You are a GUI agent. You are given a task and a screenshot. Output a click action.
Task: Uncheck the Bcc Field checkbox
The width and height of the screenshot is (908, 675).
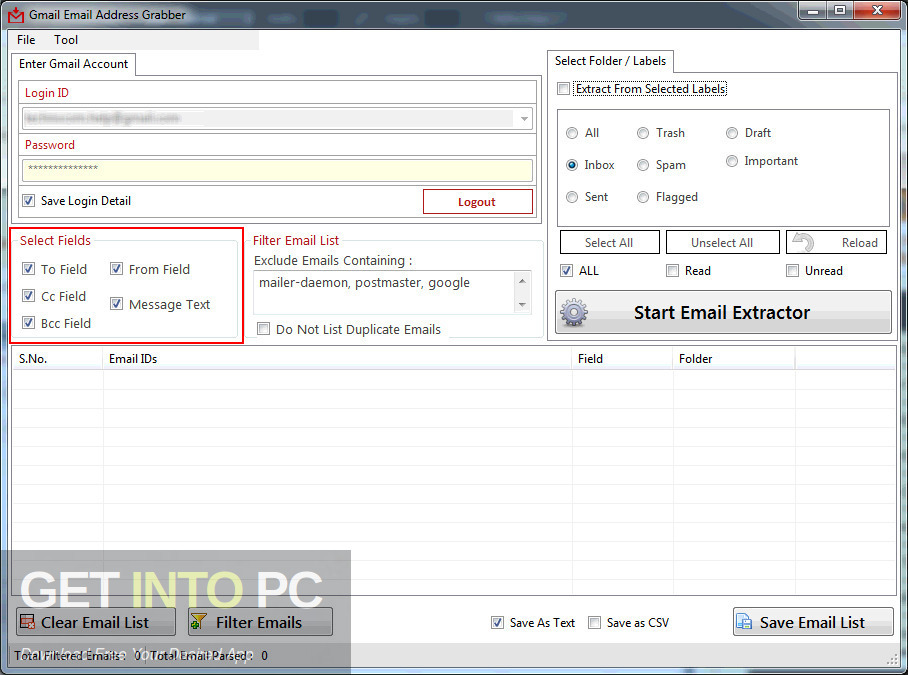click(28, 322)
